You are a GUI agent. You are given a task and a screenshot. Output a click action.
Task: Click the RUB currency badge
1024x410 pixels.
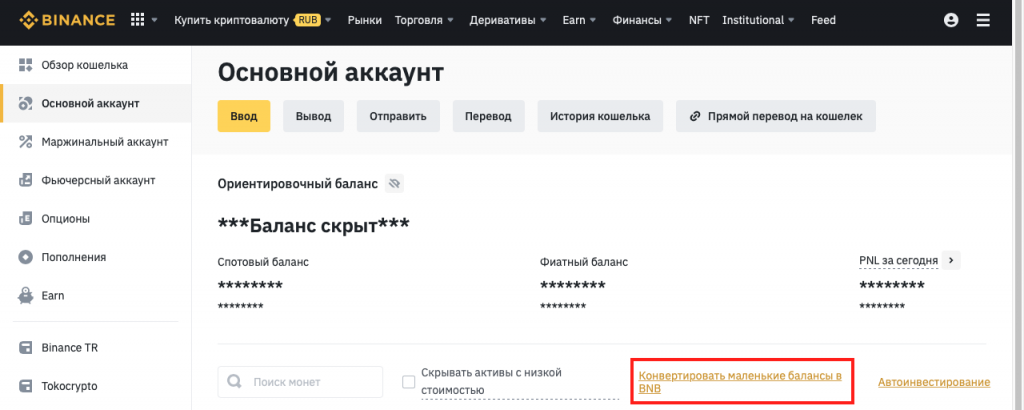pyautogui.click(x=307, y=20)
